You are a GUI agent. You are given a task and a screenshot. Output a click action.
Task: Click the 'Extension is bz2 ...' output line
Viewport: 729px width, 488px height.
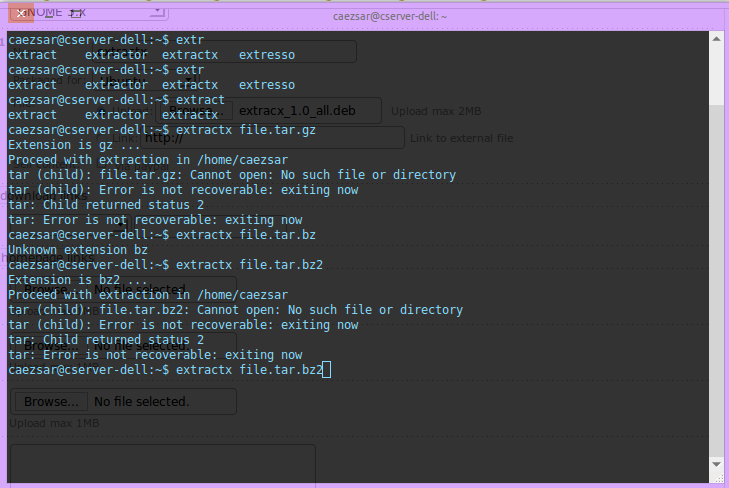tap(78, 280)
